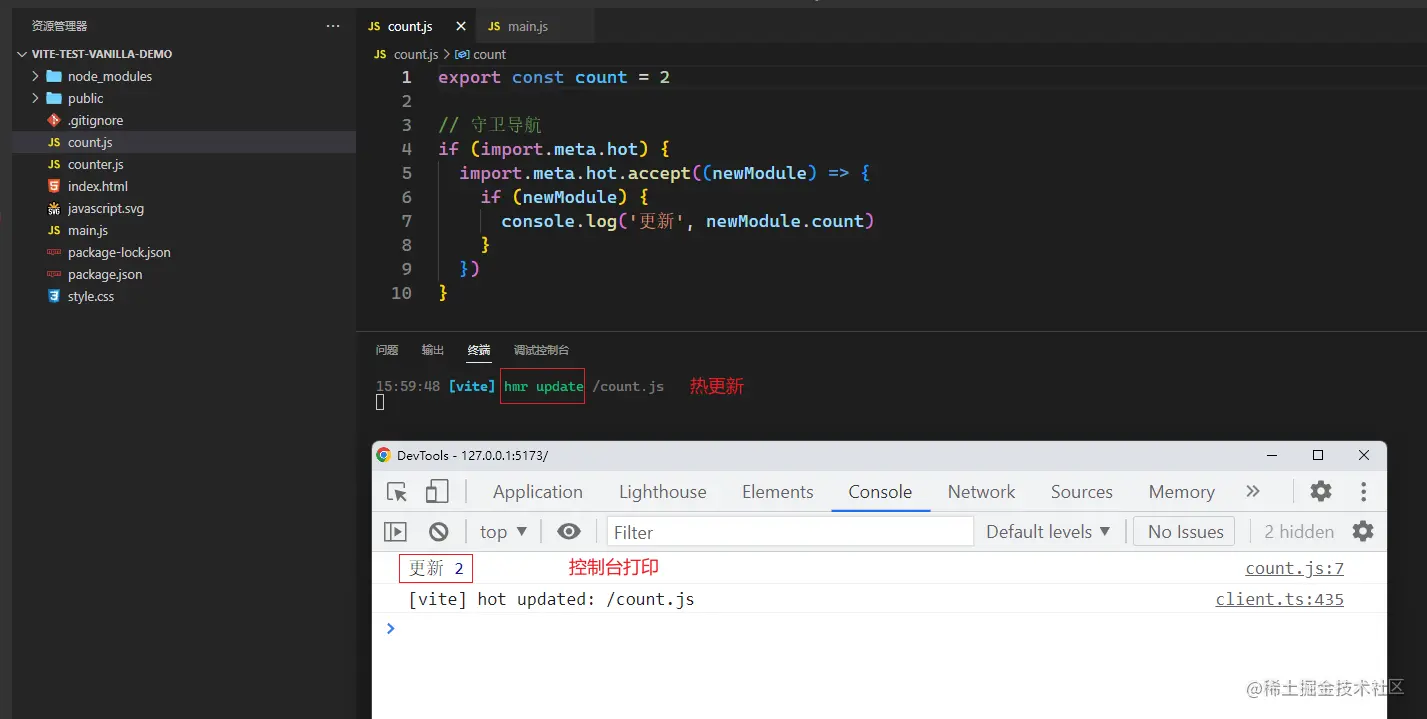The width and height of the screenshot is (1427, 719).
Task: Click count.js in the breadcrumb path
Action: pyautogui.click(x=416, y=55)
